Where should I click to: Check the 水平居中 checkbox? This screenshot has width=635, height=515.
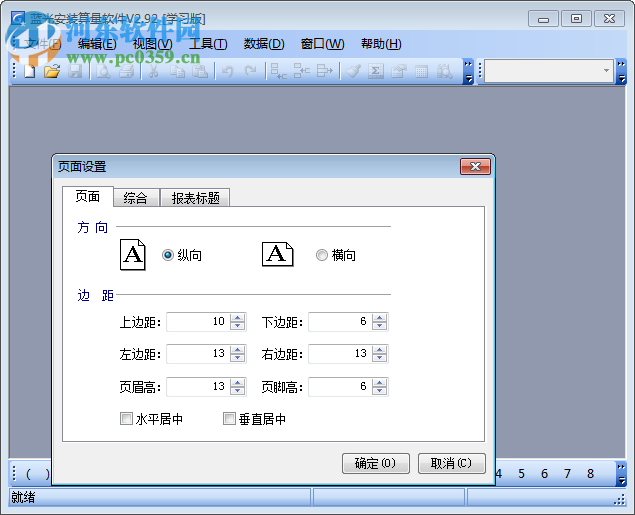click(126, 418)
